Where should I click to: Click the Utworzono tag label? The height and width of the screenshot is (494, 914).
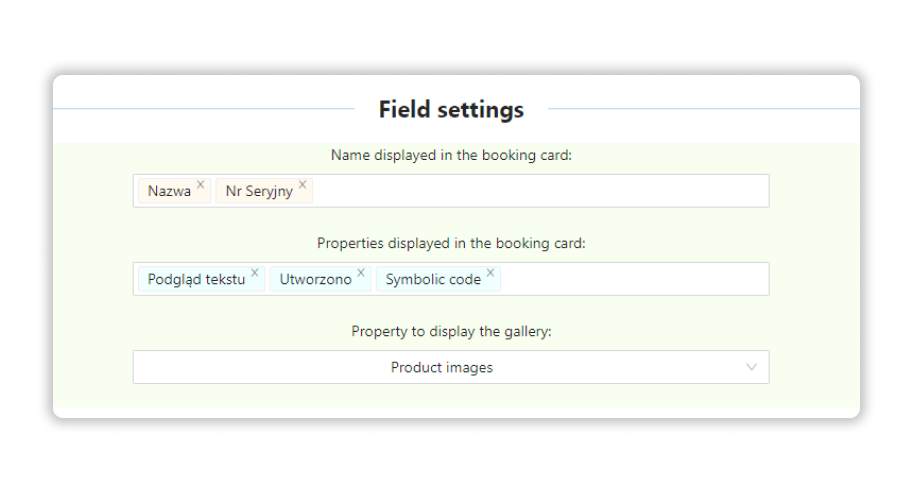[315, 279]
